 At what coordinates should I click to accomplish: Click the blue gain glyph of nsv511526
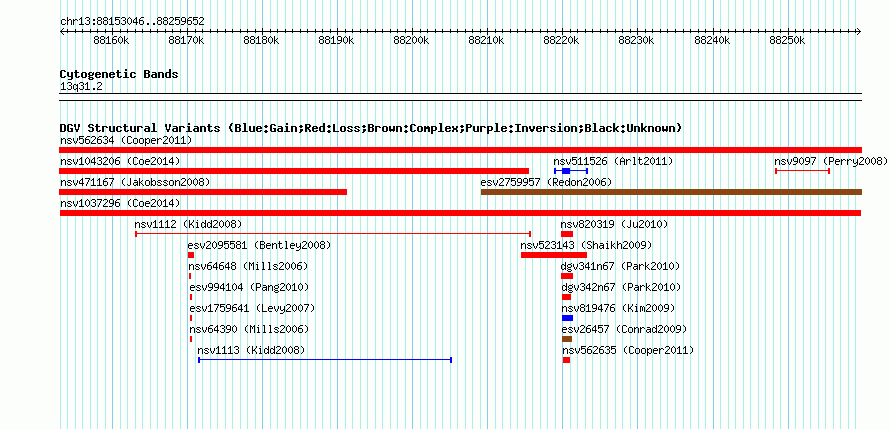coord(571,171)
